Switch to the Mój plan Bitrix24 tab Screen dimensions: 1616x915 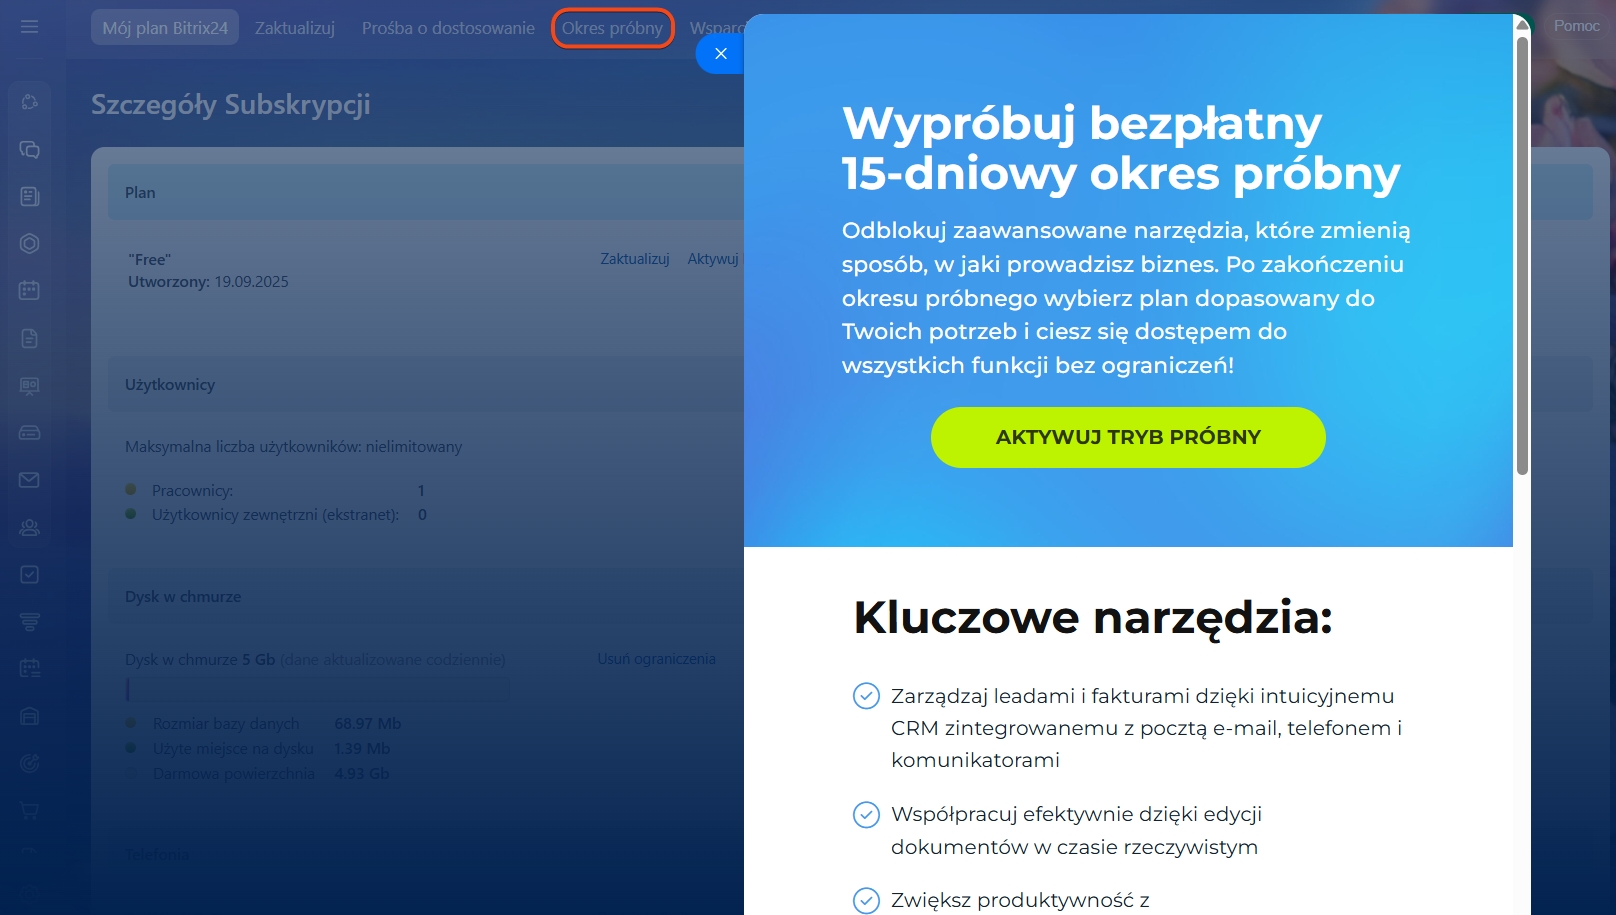165,28
